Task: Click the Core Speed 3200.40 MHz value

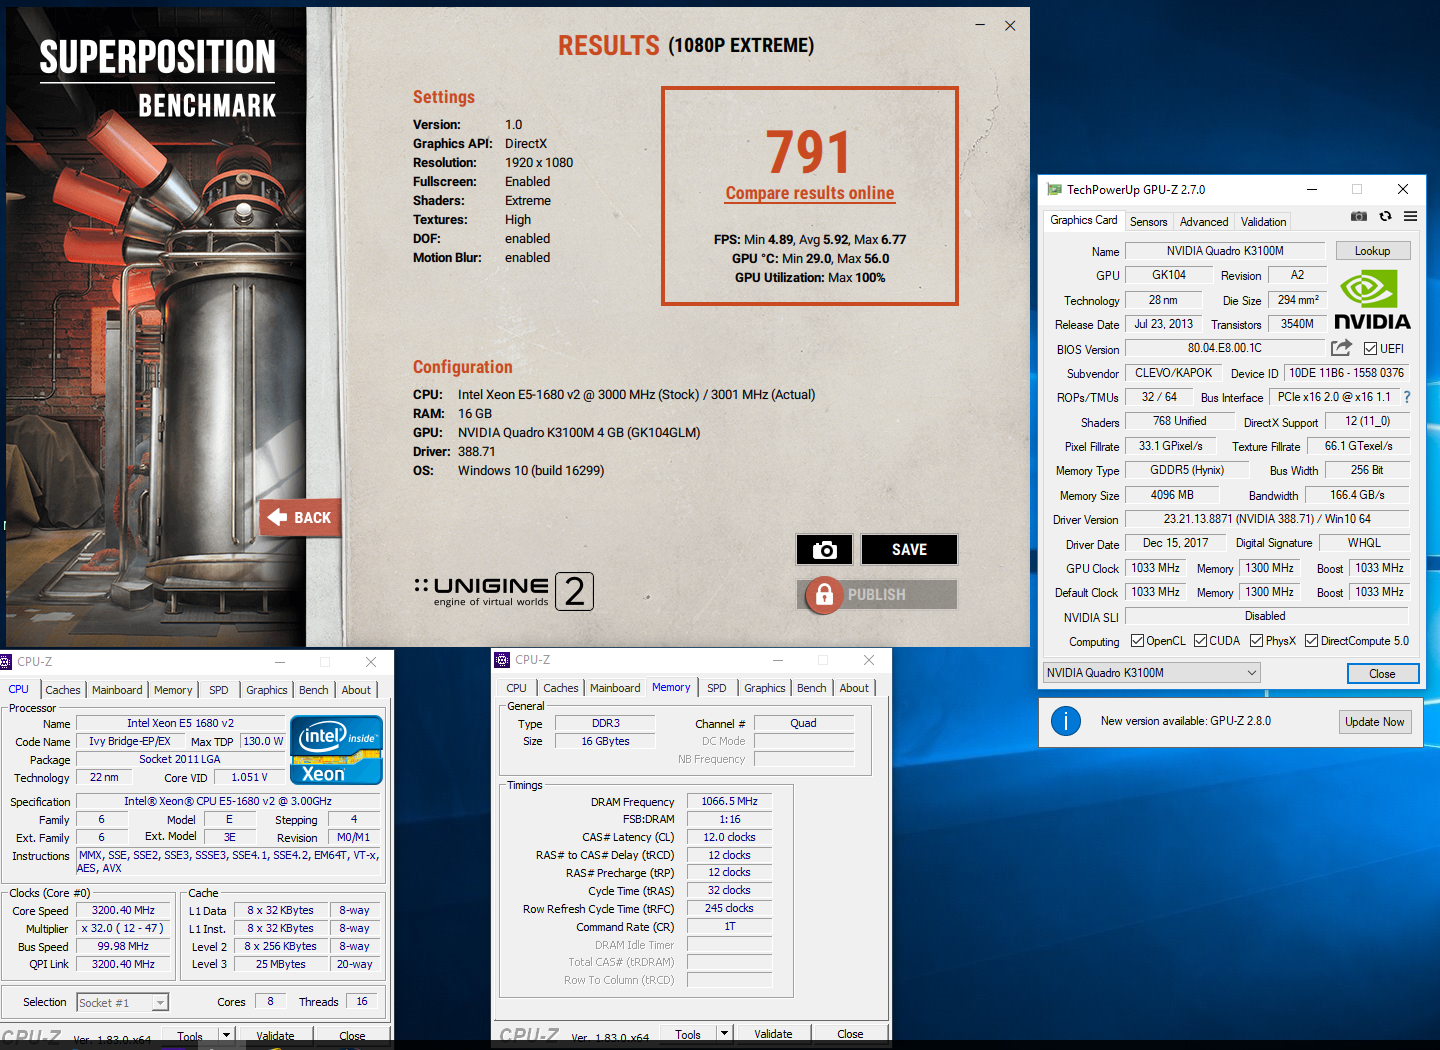Action: coord(124,910)
